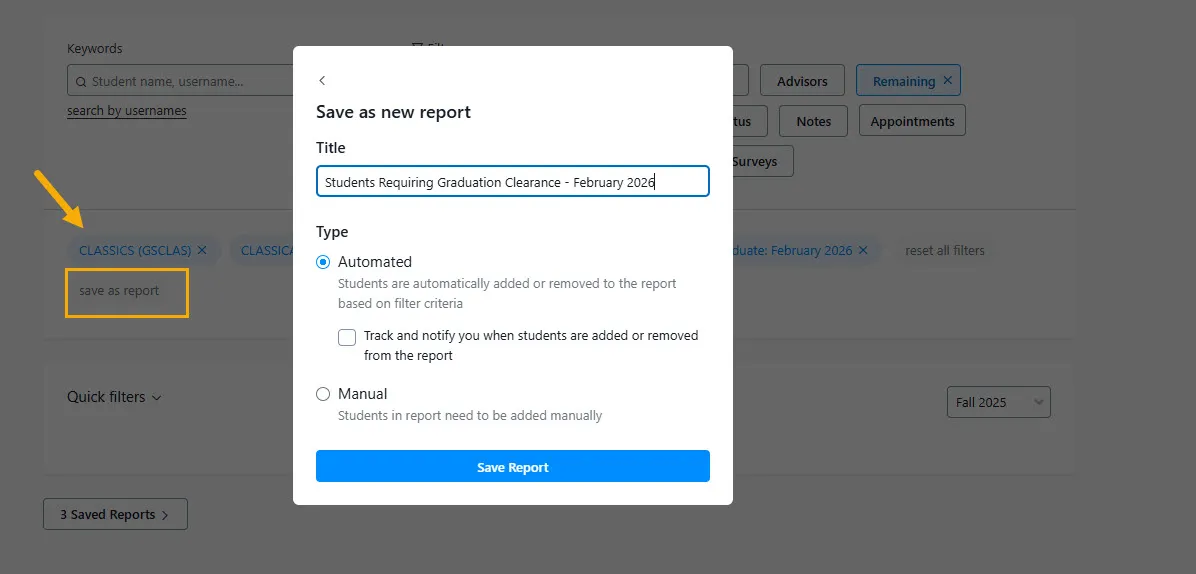Open the Notes filter

point(814,121)
